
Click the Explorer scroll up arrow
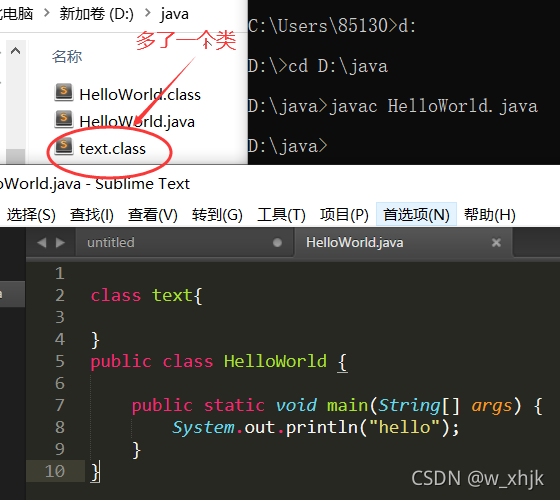coord(15,51)
